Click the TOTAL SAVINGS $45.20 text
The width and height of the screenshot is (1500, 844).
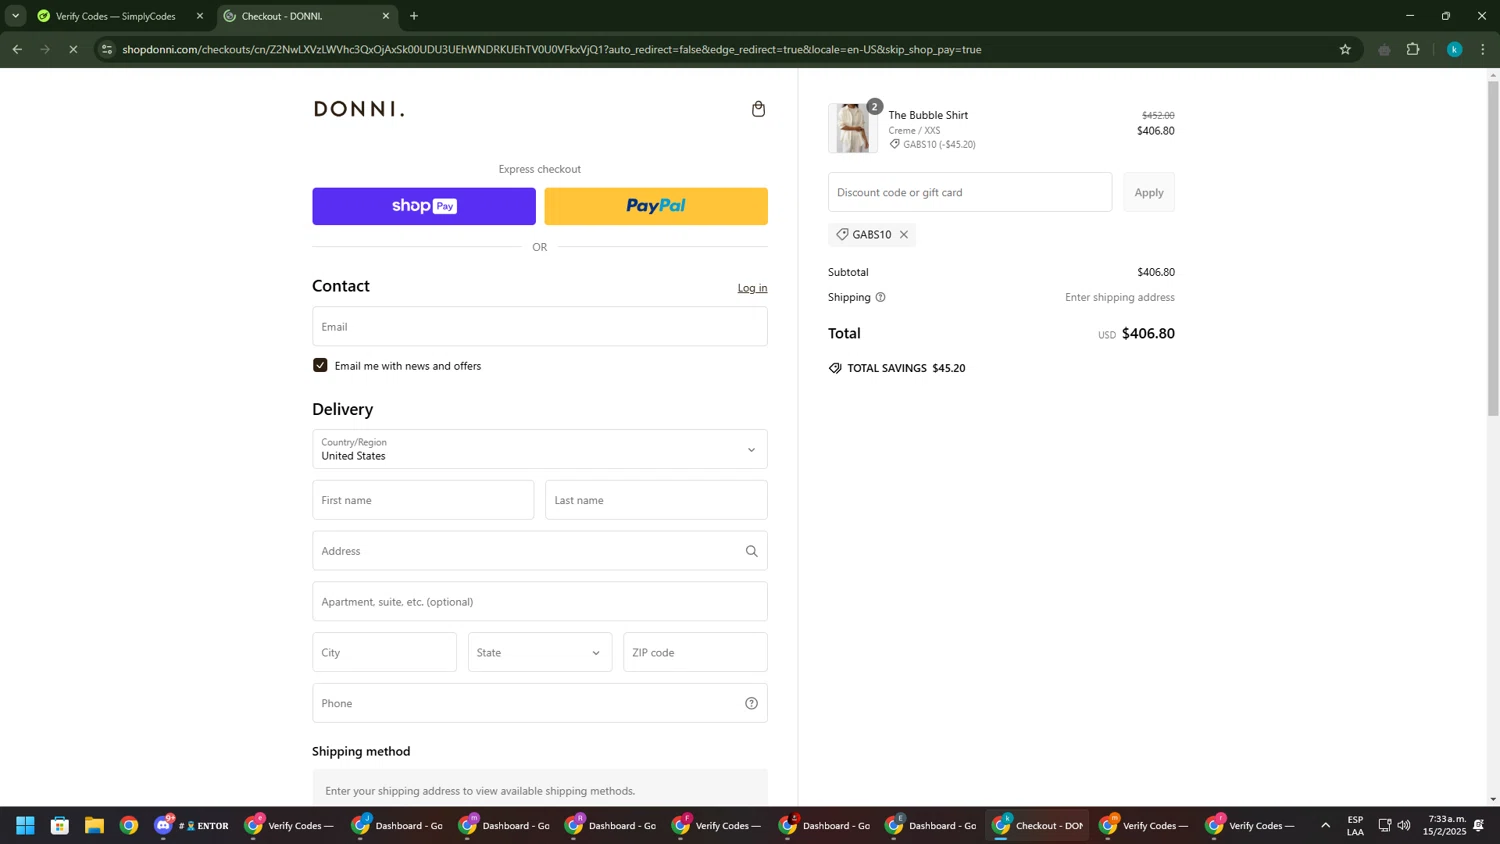click(906, 368)
